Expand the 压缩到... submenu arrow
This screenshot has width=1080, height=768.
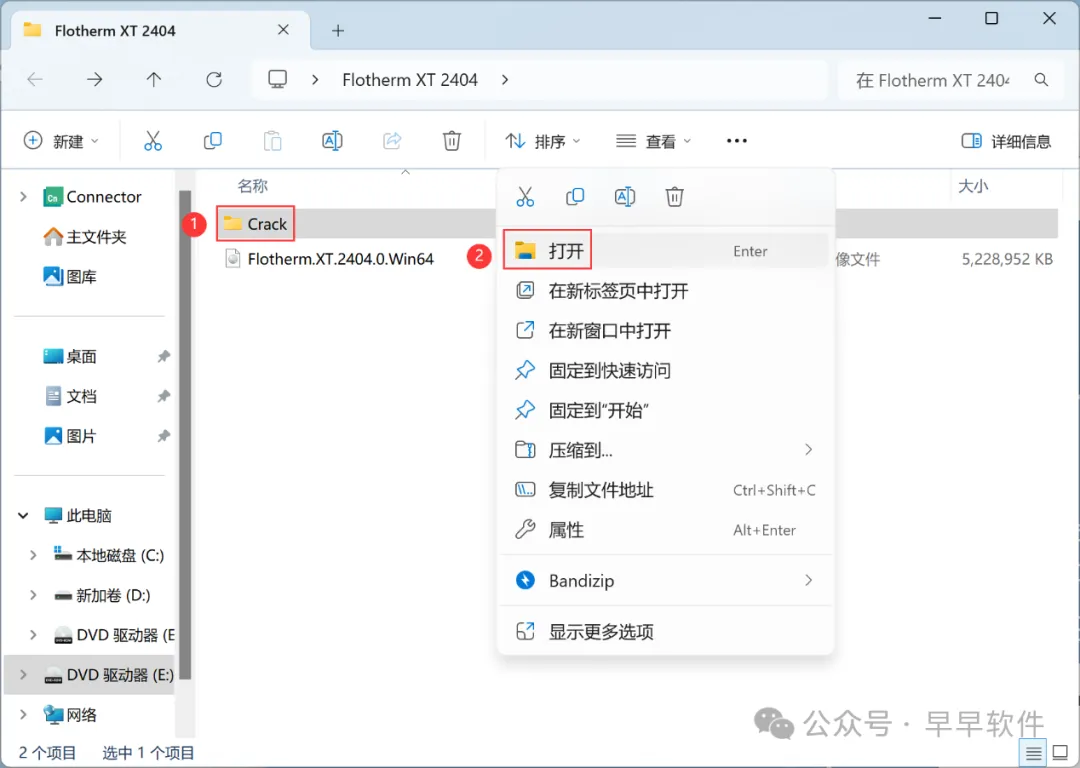click(809, 450)
